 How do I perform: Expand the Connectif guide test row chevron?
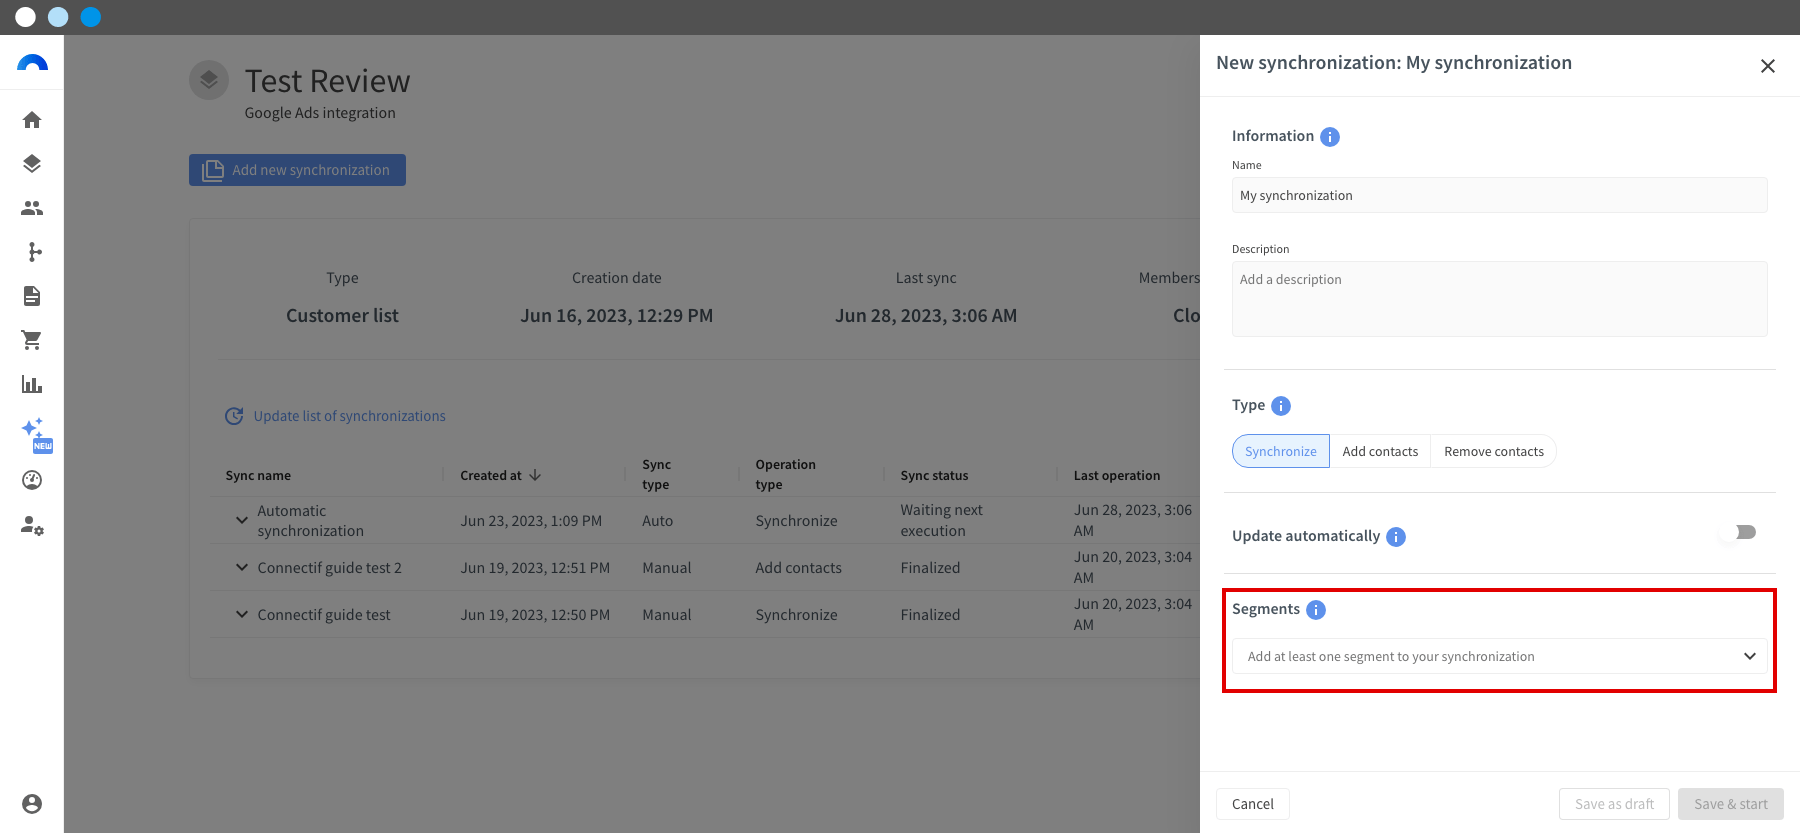tap(241, 614)
